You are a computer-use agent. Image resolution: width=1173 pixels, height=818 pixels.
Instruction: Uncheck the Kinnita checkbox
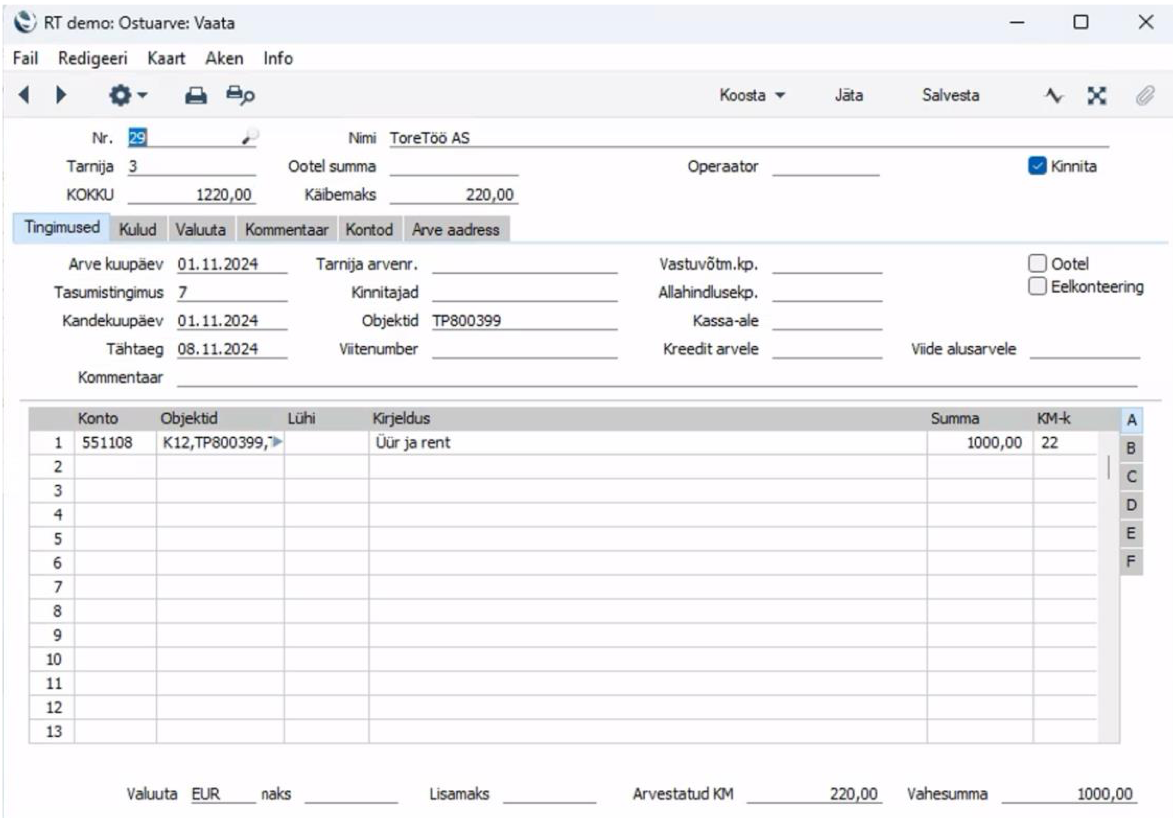(x=1036, y=167)
